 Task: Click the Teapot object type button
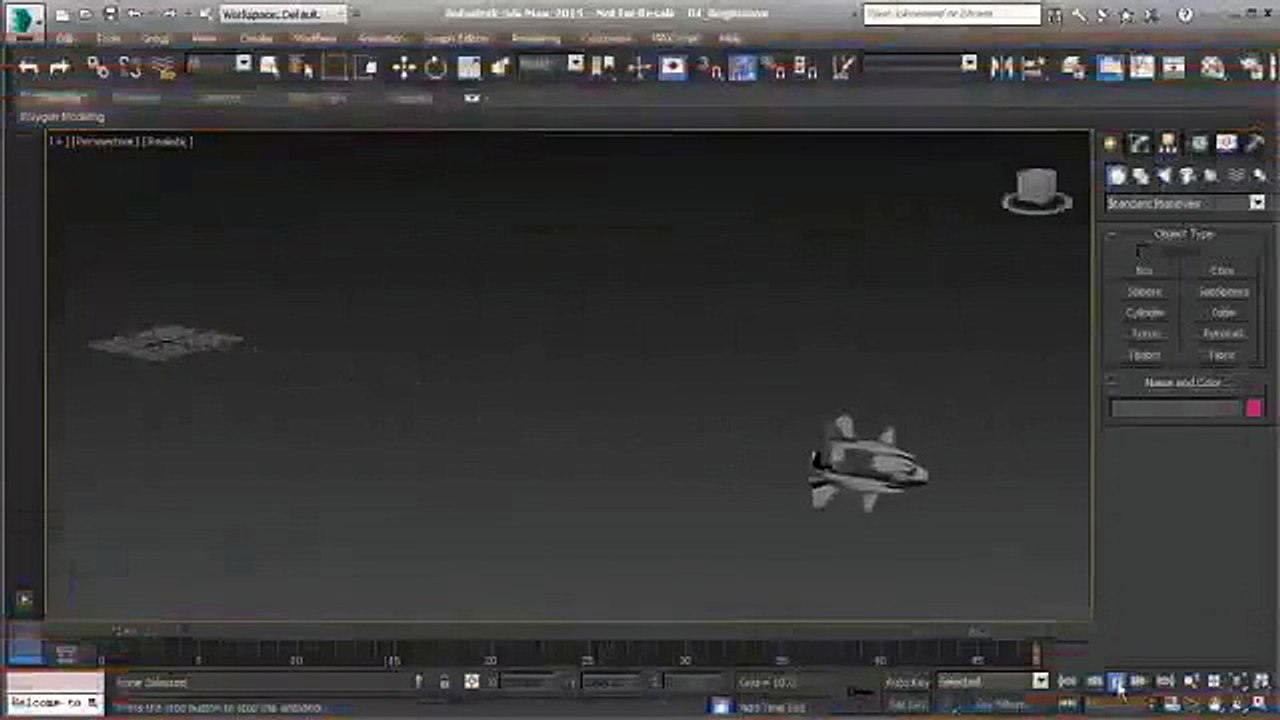1145,355
